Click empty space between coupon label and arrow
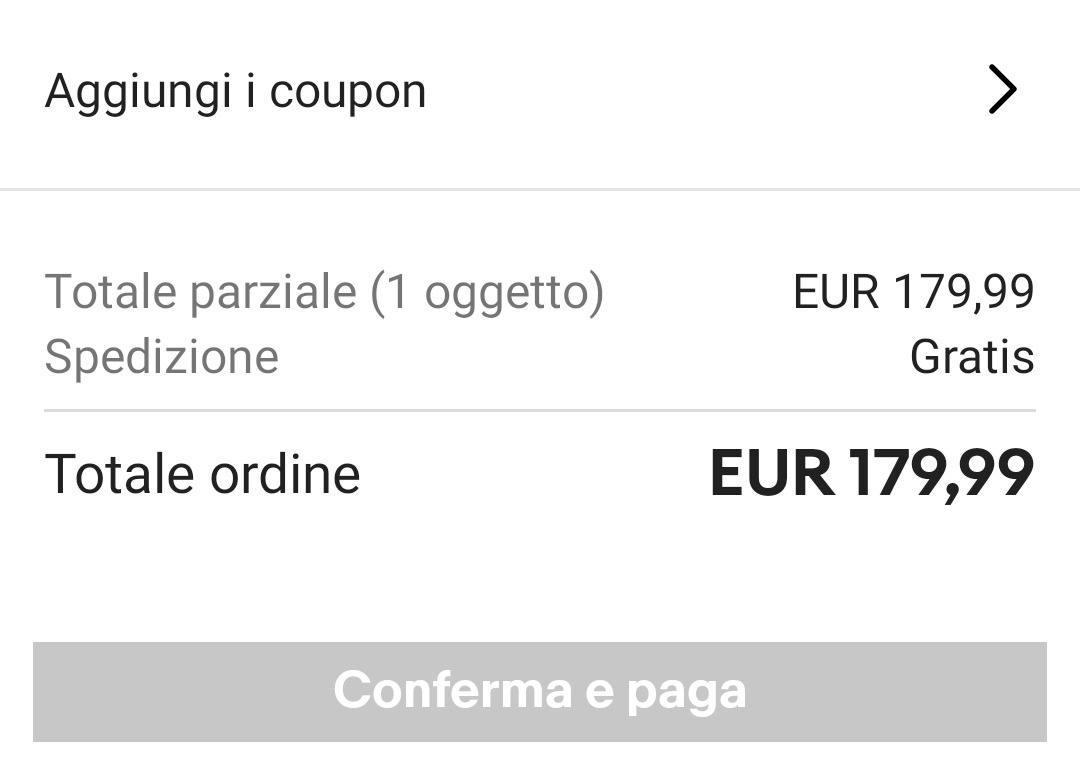1080x780 pixels. [700, 92]
